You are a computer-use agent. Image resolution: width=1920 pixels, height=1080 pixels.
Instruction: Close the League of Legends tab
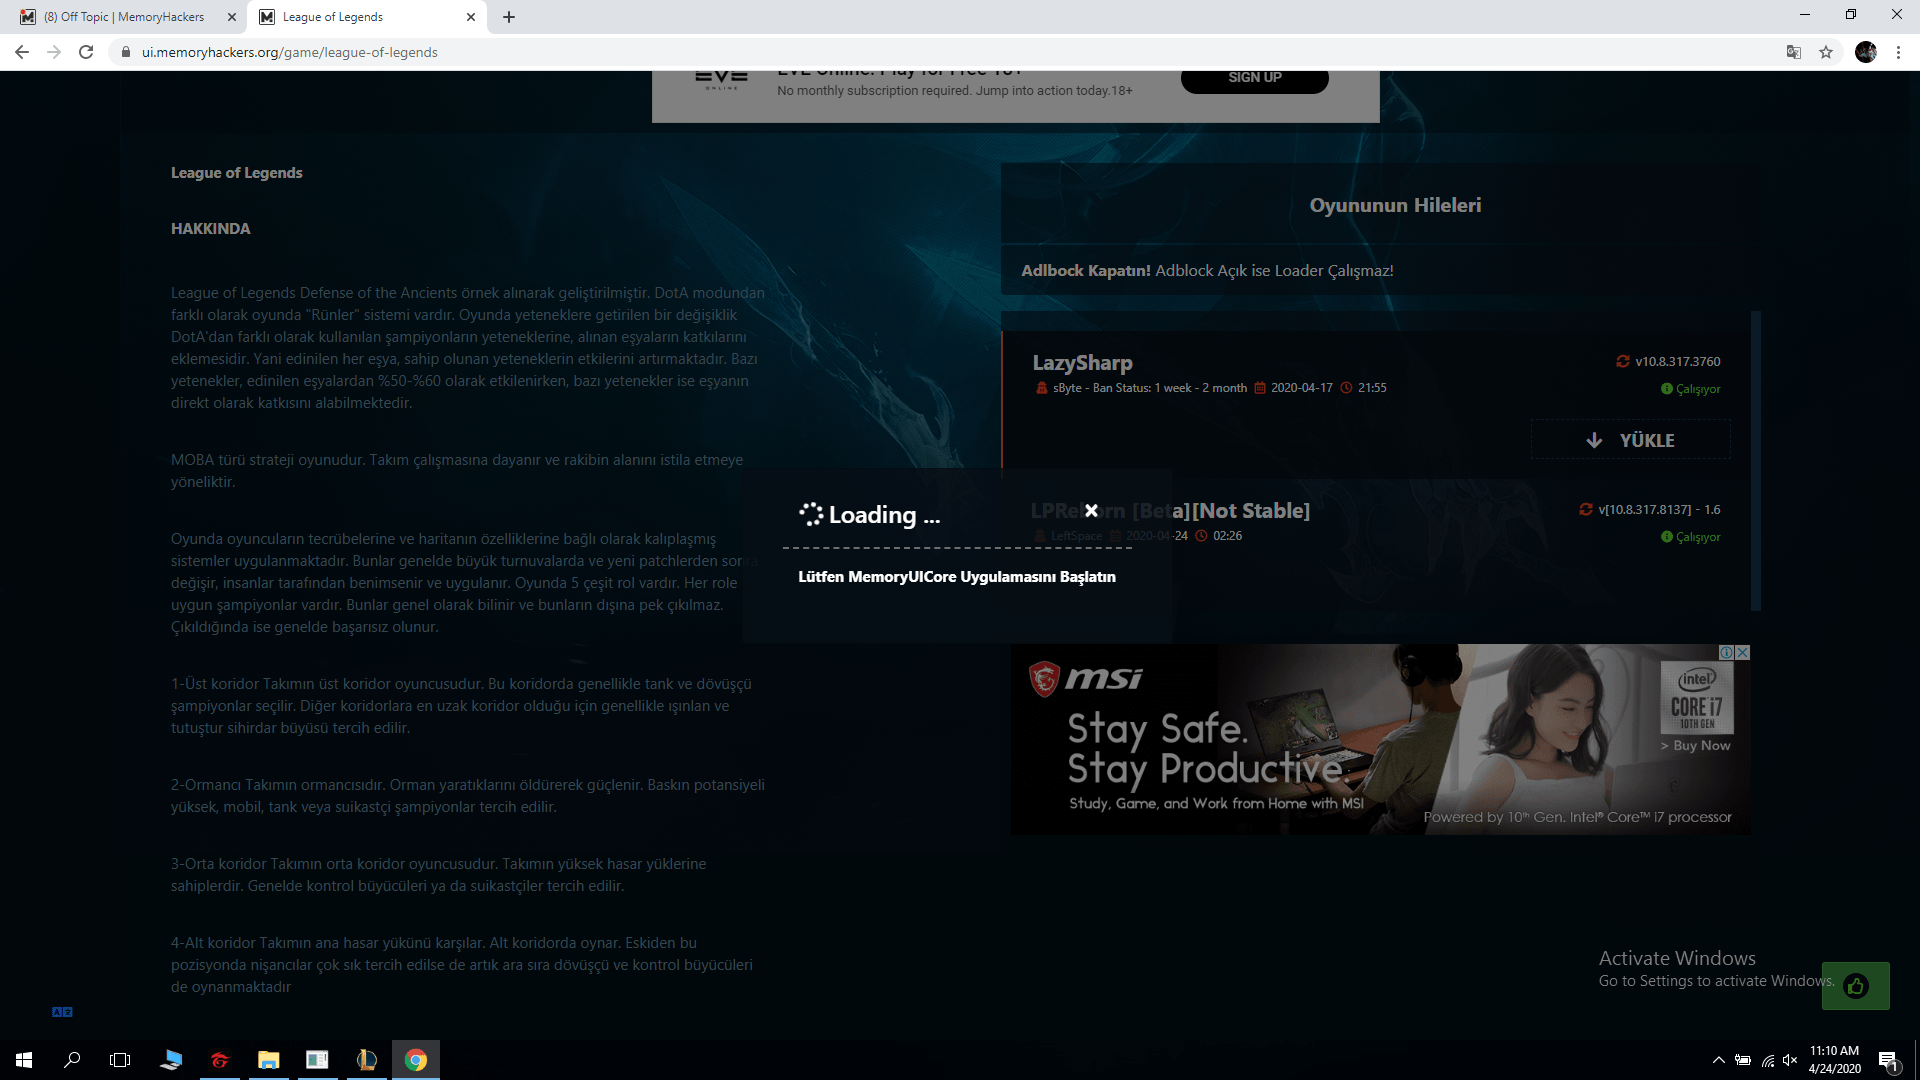coord(471,17)
